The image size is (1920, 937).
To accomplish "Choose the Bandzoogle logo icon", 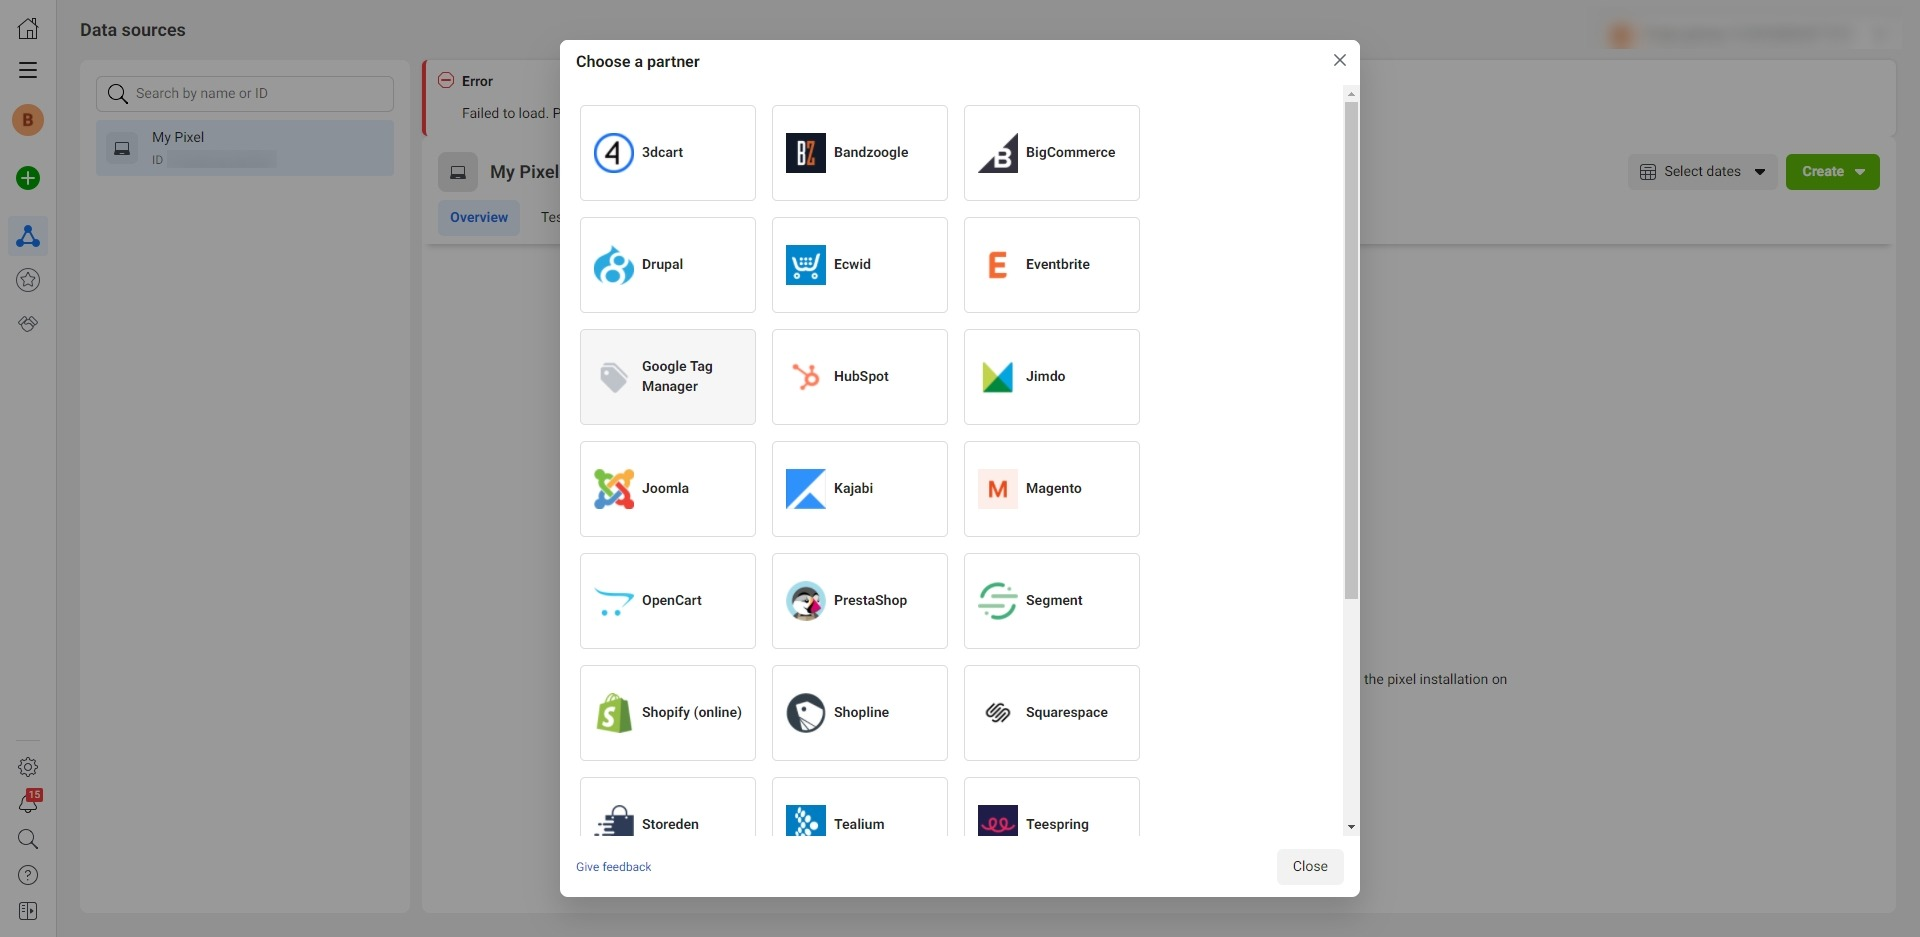I will [805, 153].
